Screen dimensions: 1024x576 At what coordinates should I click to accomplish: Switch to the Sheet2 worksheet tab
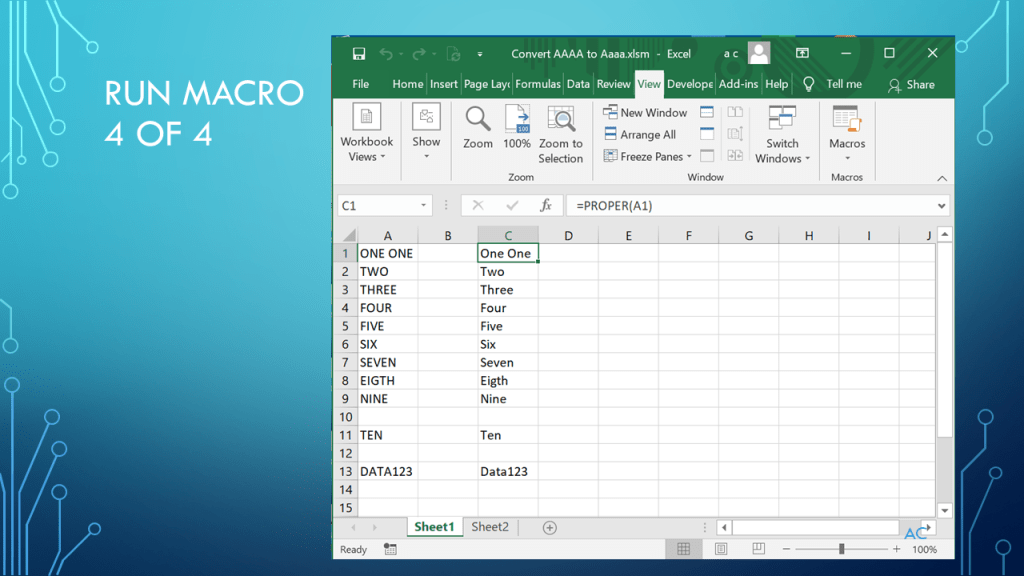click(490, 527)
